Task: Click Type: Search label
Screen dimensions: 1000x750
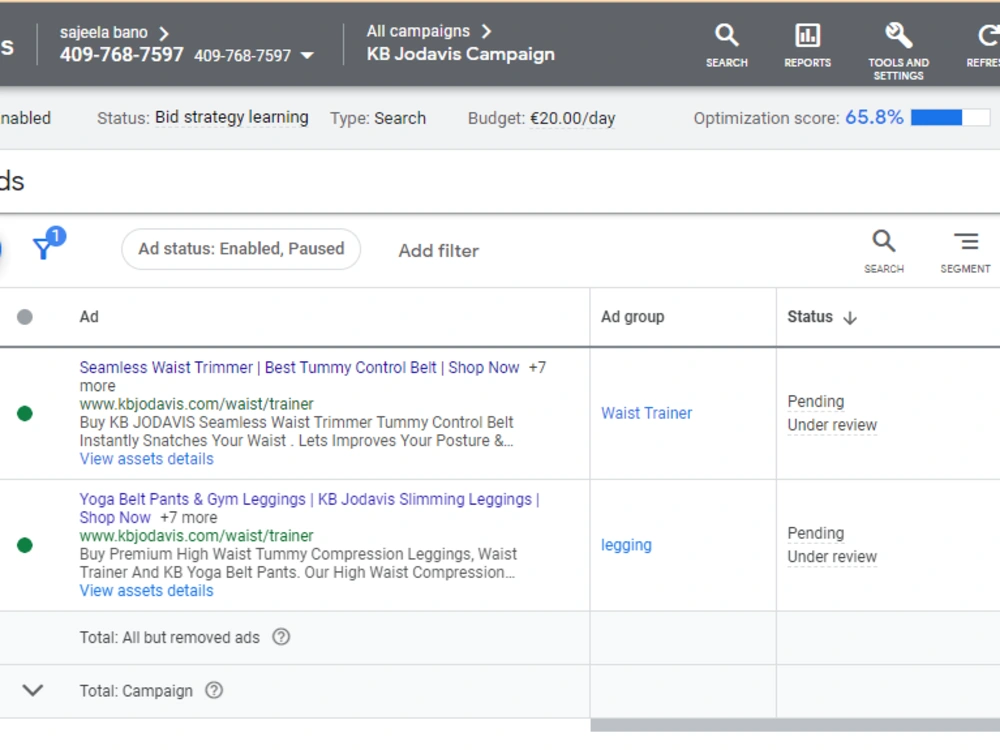Action: 378,118
